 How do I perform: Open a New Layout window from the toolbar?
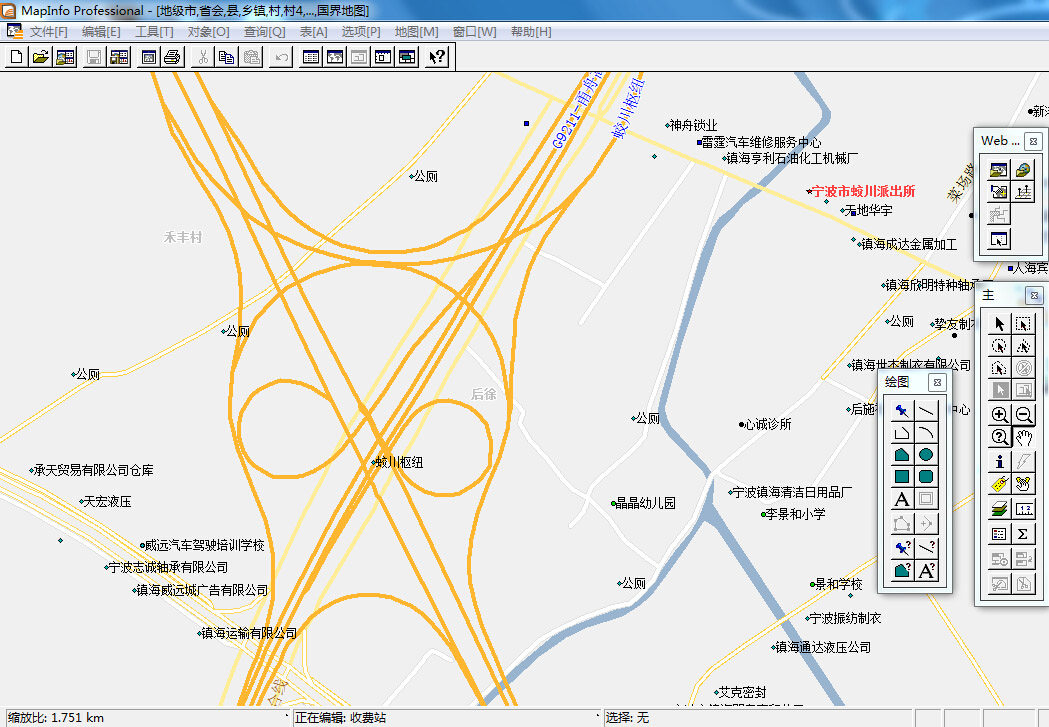[383, 57]
